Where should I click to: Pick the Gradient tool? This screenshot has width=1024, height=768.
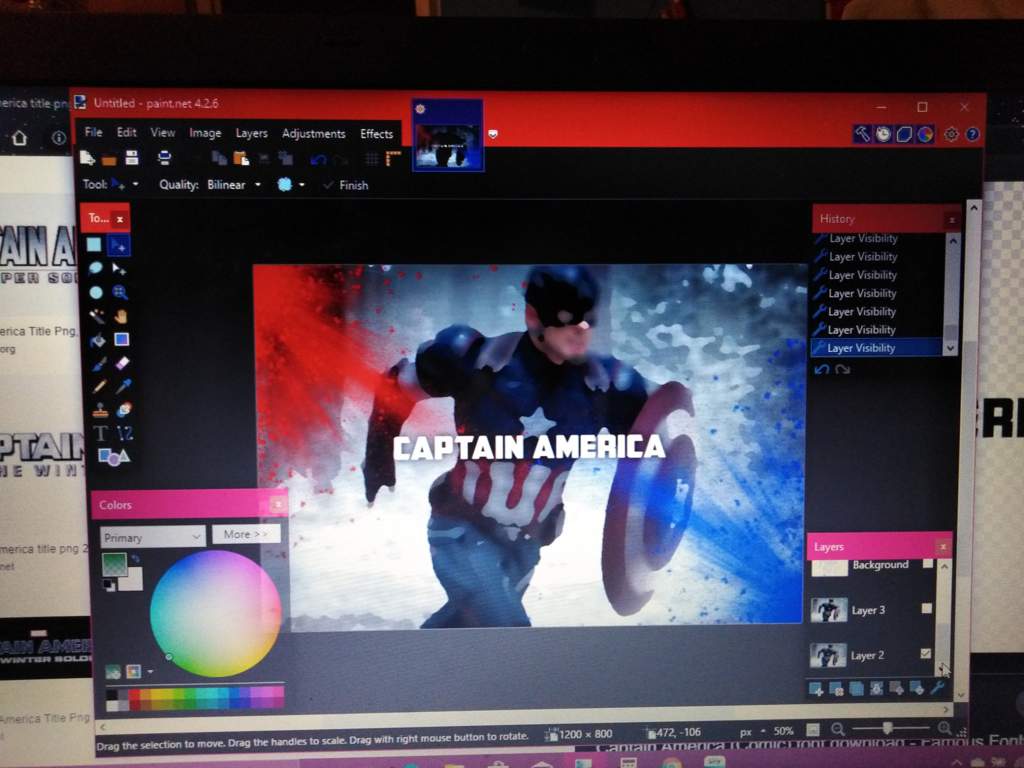pyautogui.click(x=121, y=340)
